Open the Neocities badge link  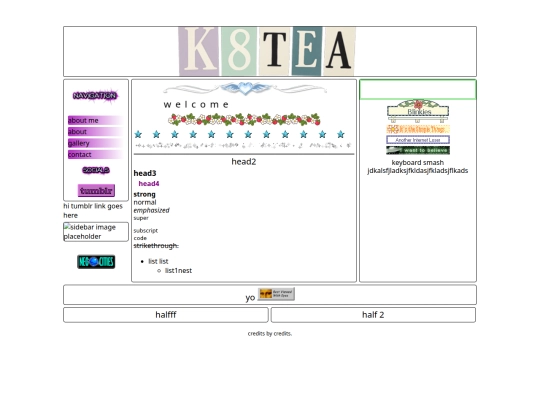click(x=96, y=262)
